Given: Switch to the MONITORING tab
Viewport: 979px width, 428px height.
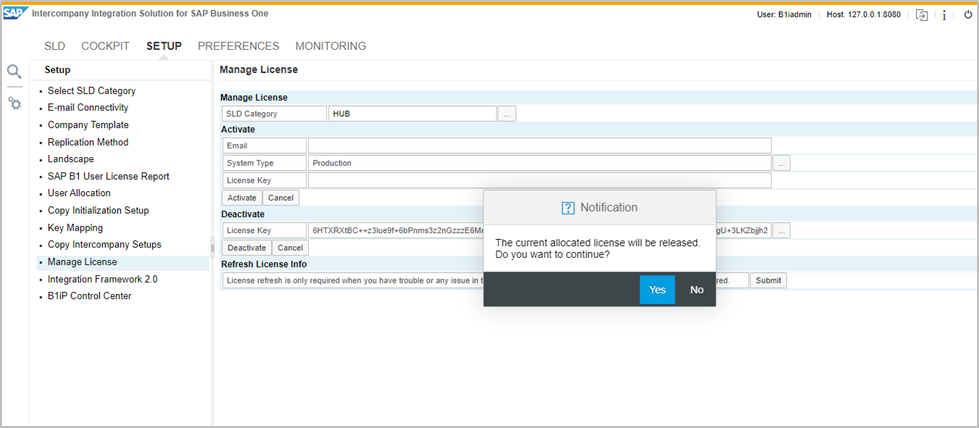Looking at the screenshot, I should click(x=330, y=46).
